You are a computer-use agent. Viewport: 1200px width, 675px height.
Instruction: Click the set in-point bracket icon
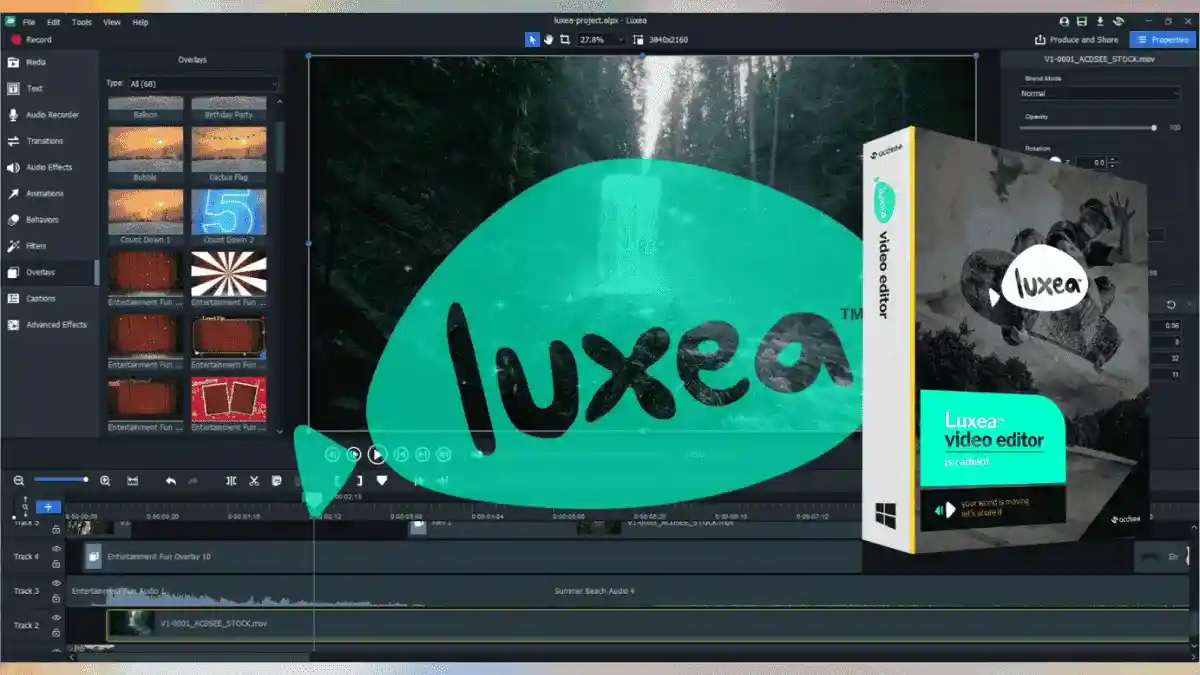pos(337,481)
